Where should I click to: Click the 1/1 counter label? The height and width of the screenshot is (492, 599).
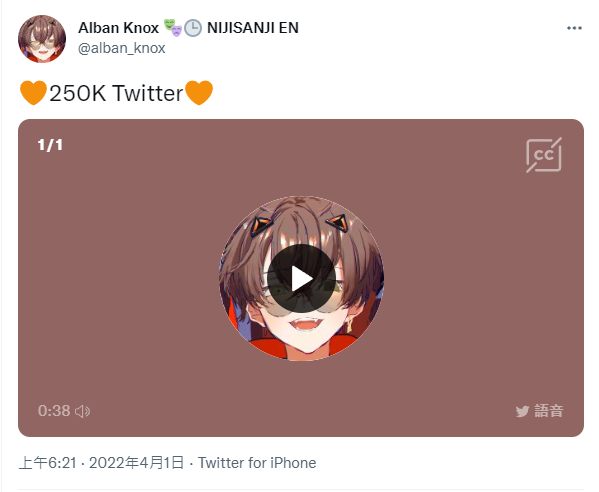pos(50,145)
